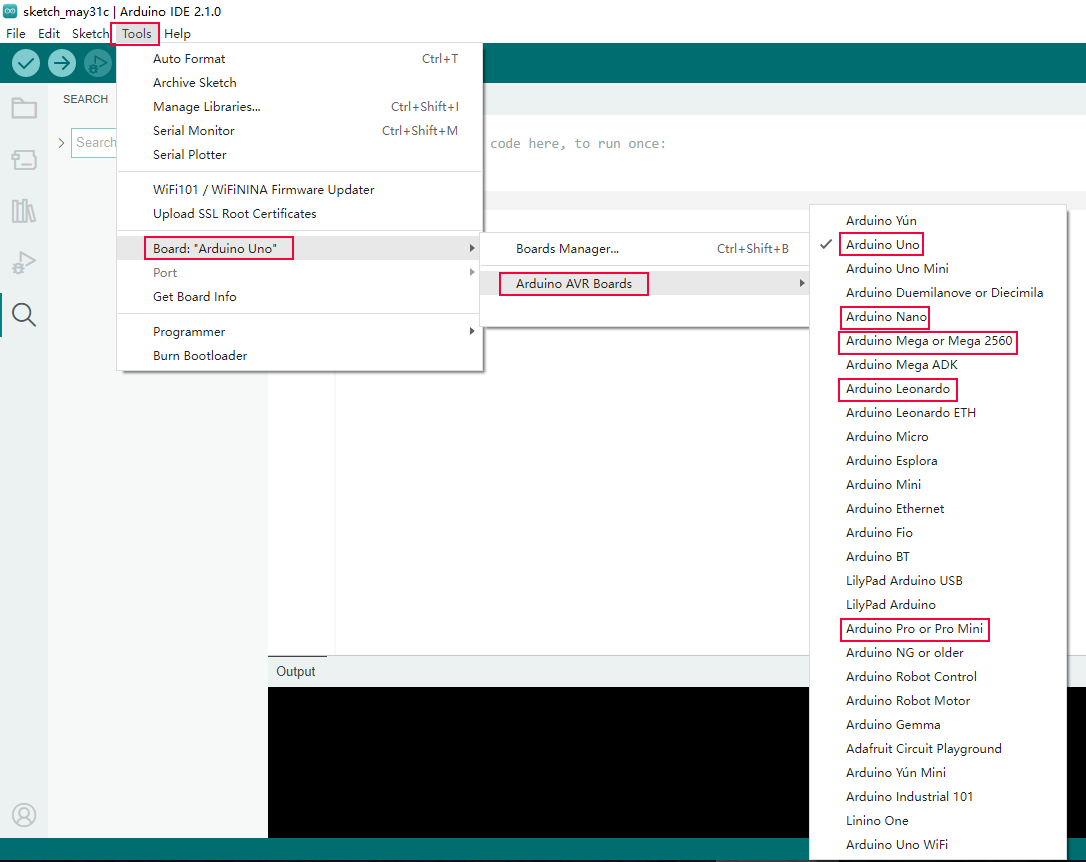1086x862 pixels.
Task: Expand the search panel chevron
Action: click(61, 143)
